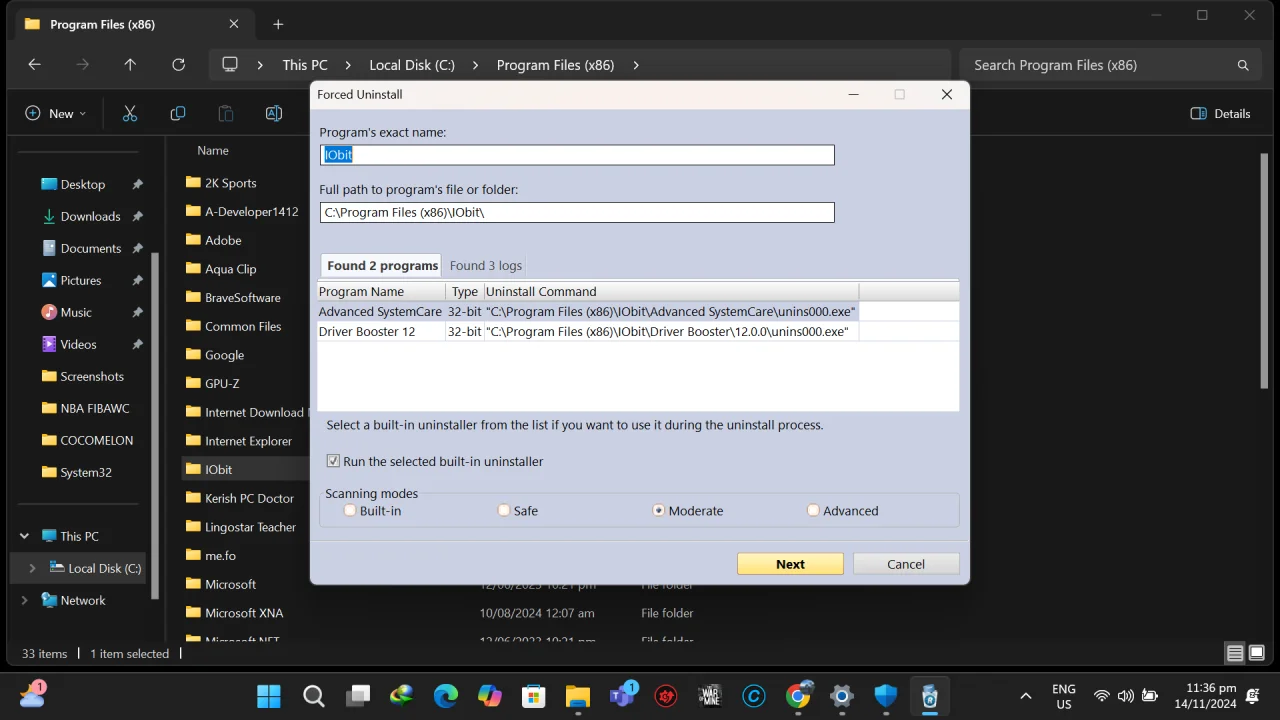Select the Built-in scanning mode
Image resolution: width=1280 pixels, height=720 pixels.
point(350,510)
